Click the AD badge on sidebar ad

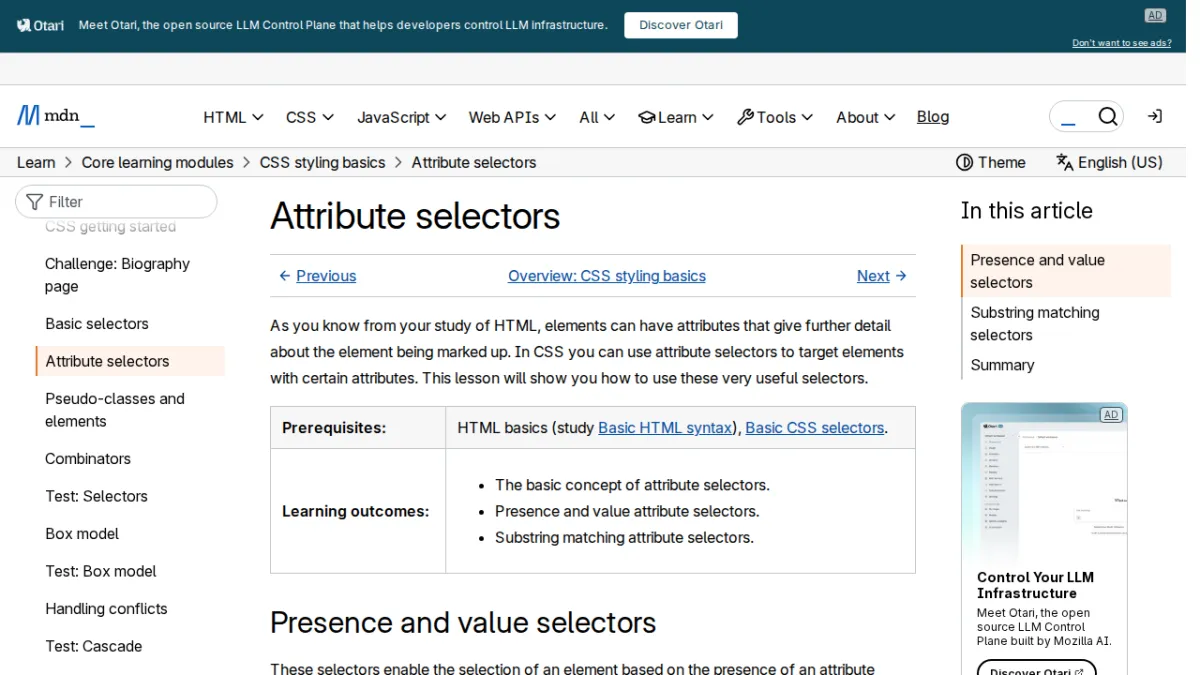[1110, 415]
